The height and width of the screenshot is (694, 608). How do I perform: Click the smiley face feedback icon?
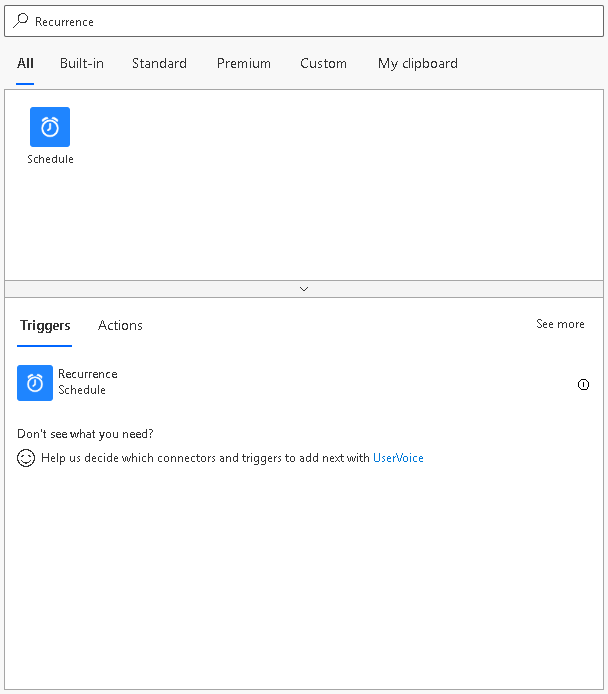click(26, 458)
